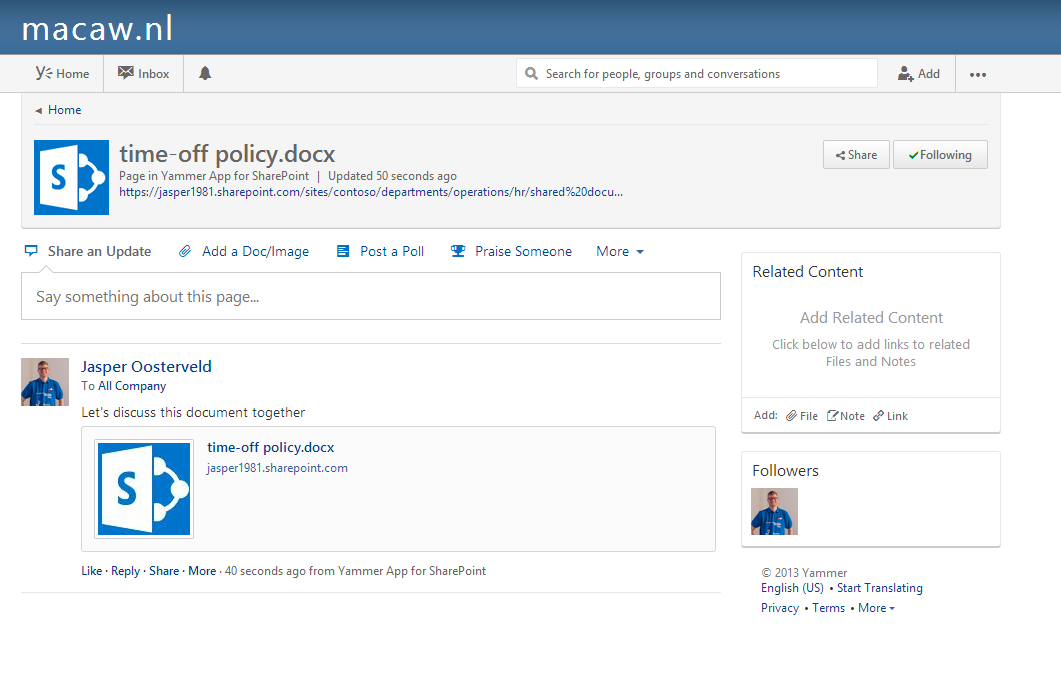This screenshot has width=1061, height=674.
Task: Click the macaw.nl network title
Action: [97, 28]
